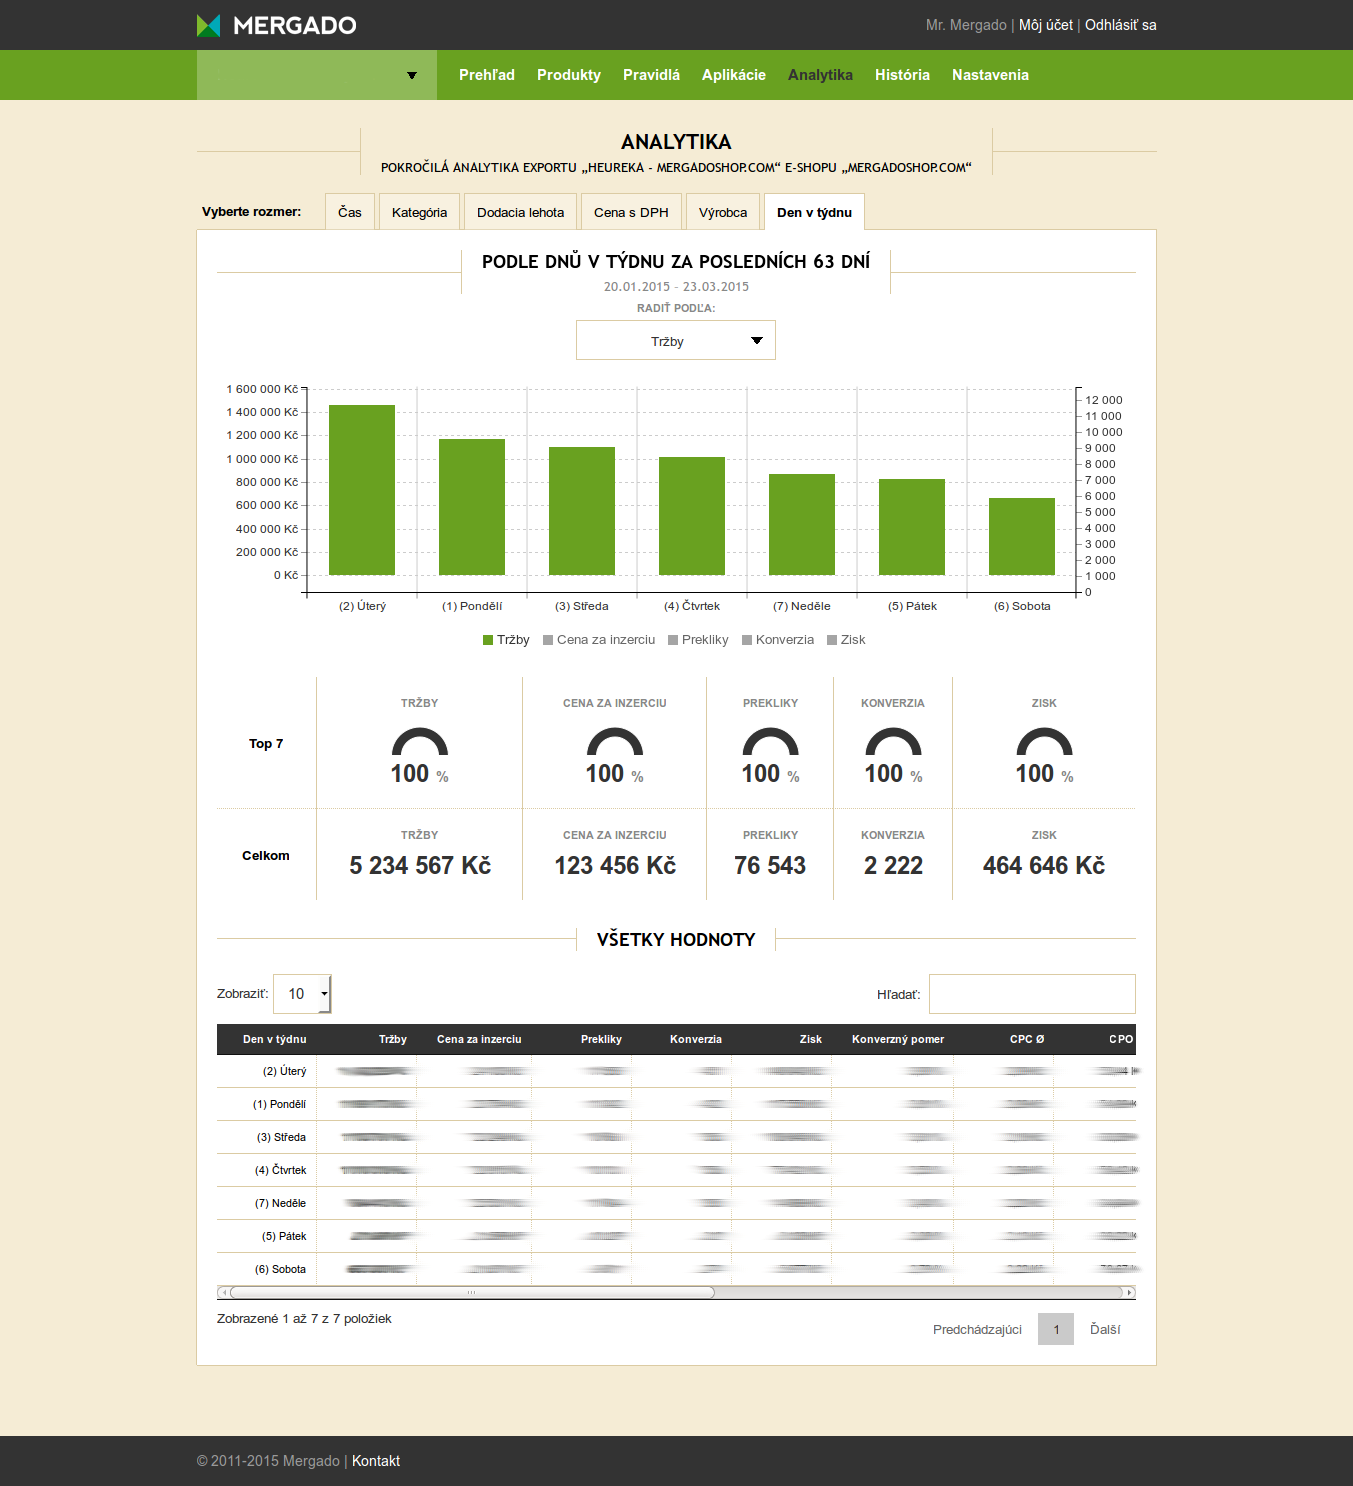The height and width of the screenshot is (1486, 1353).
Task: Select the (4) Čtvrtek table row
Action: point(676,1170)
